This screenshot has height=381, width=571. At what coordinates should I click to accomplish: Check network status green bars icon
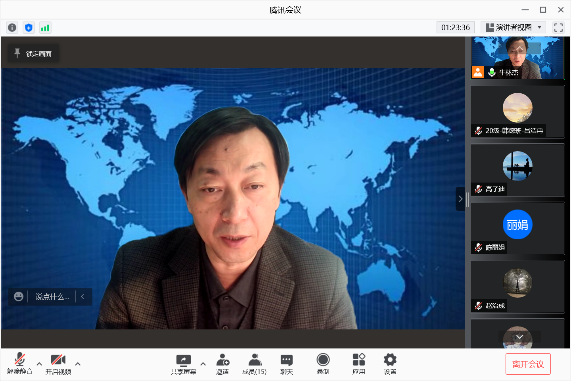point(45,27)
